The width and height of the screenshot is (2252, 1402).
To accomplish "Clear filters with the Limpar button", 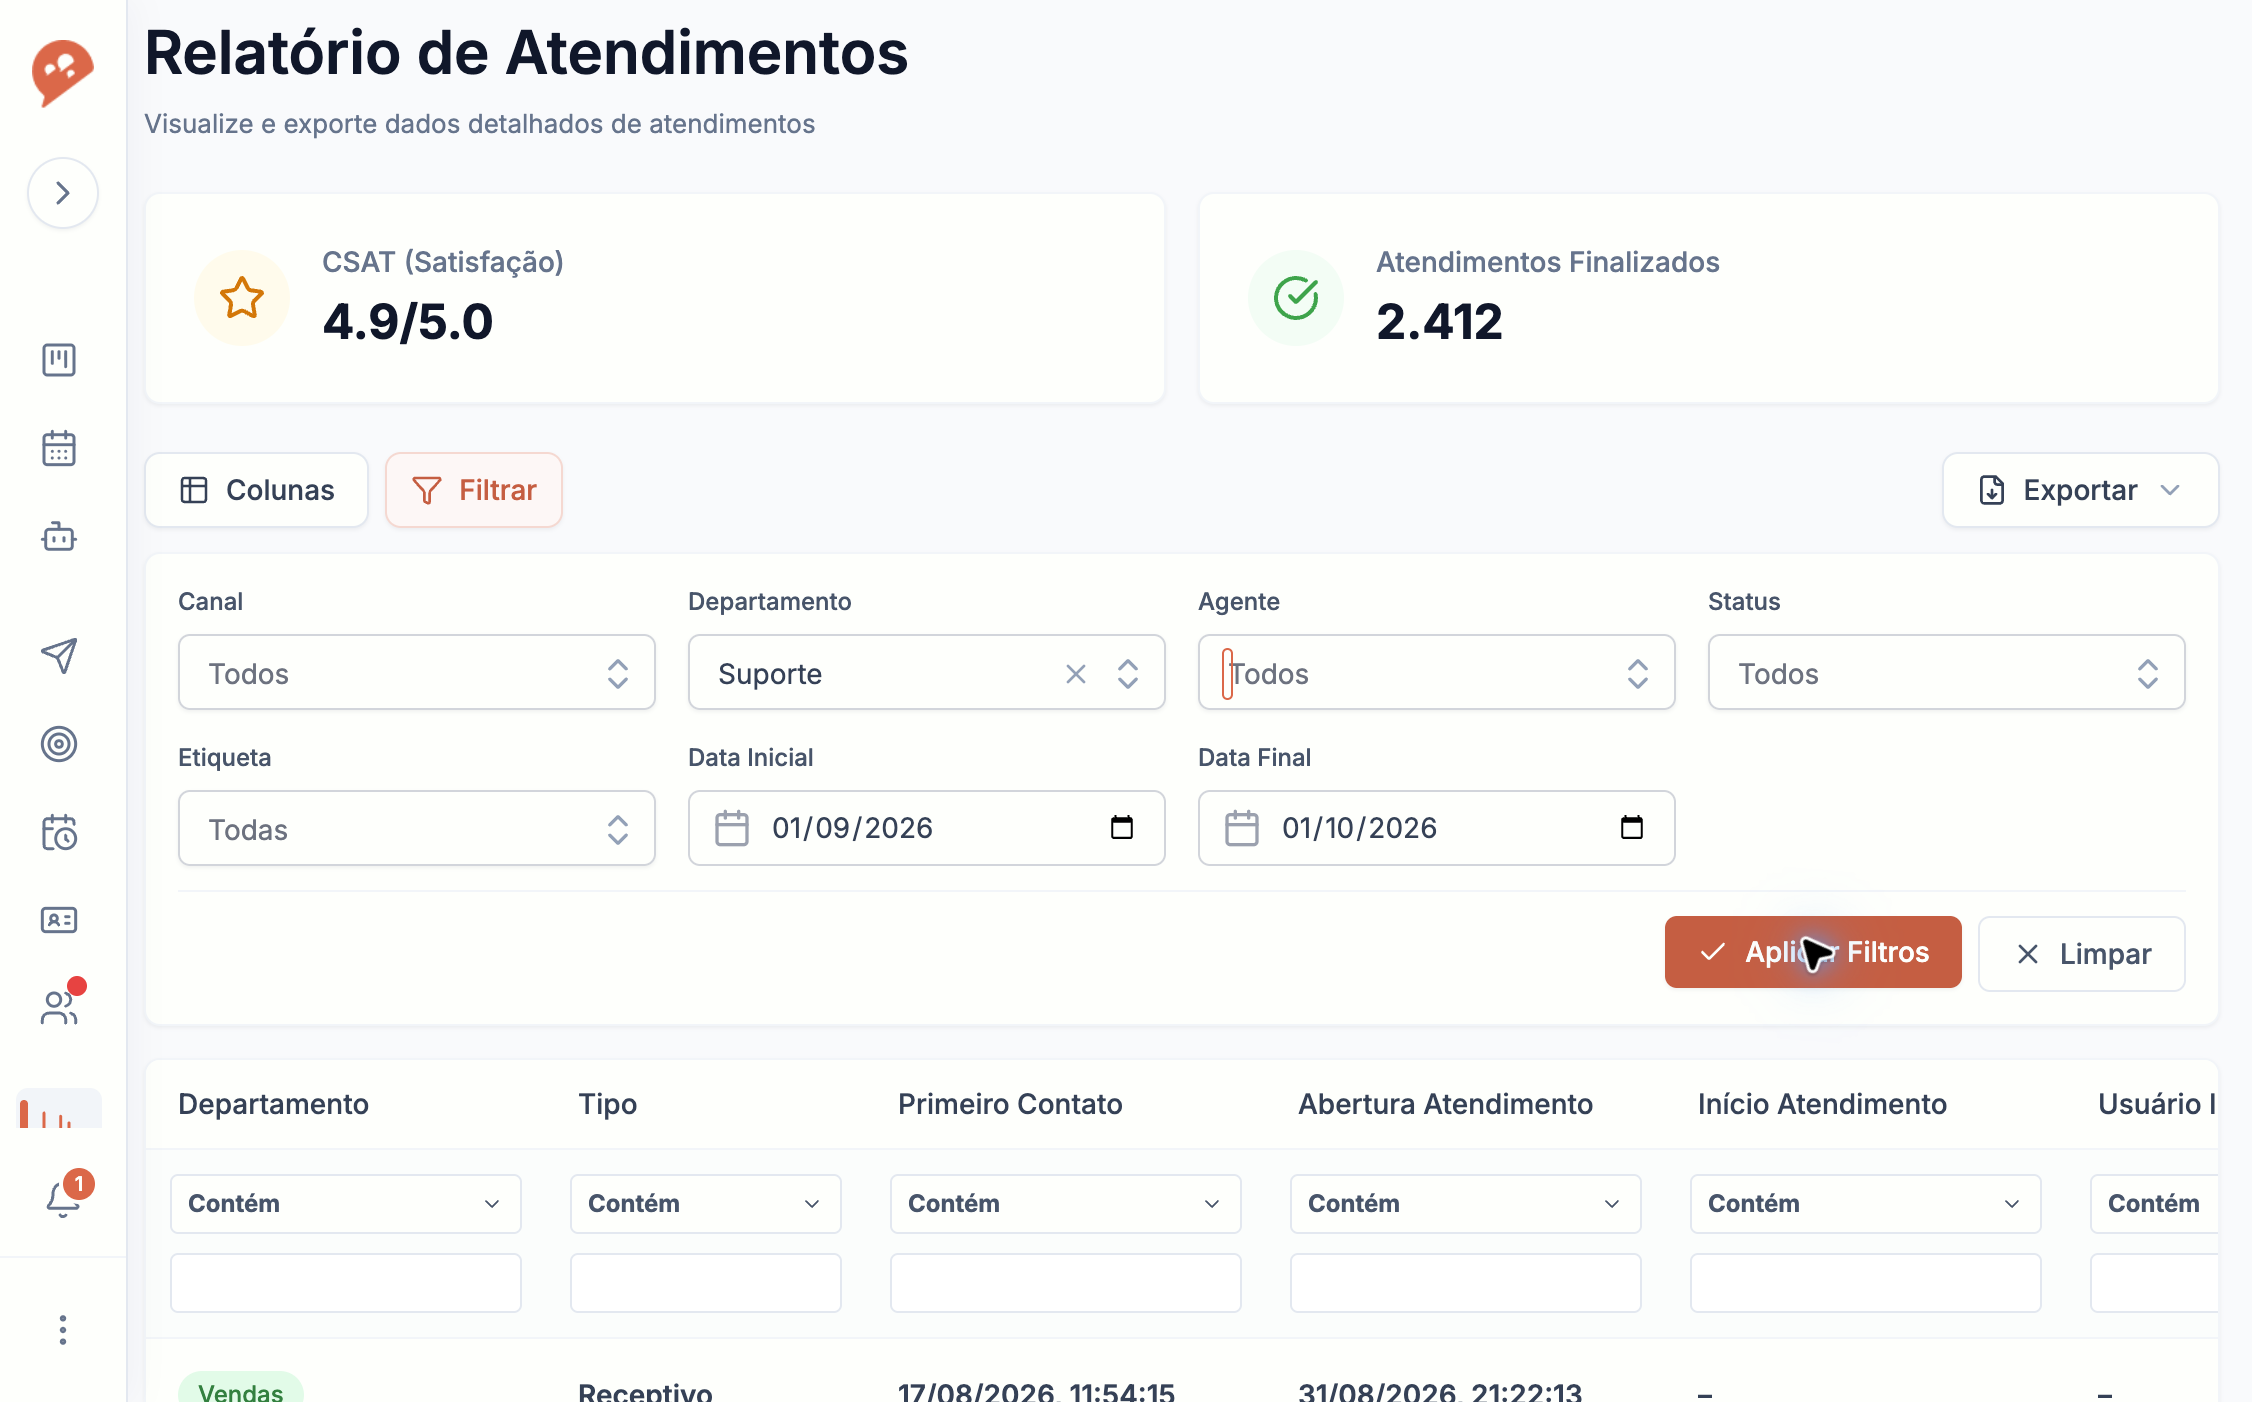I will 2082,954.
